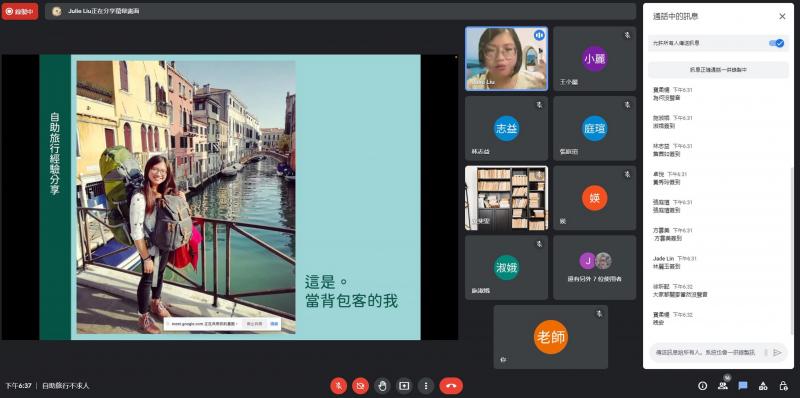Raise your hand in the meeting
This screenshot has width=800, height=398.
tap(382, 386)
